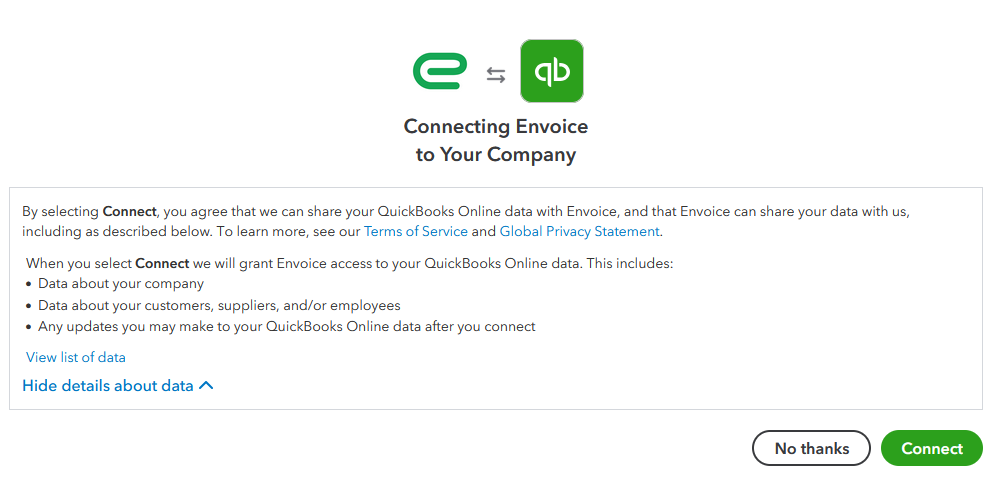The width and height of the screenshot is (992, 485).
Task: Click the To learn more, see our text
Action: click(x=288, y=231)
